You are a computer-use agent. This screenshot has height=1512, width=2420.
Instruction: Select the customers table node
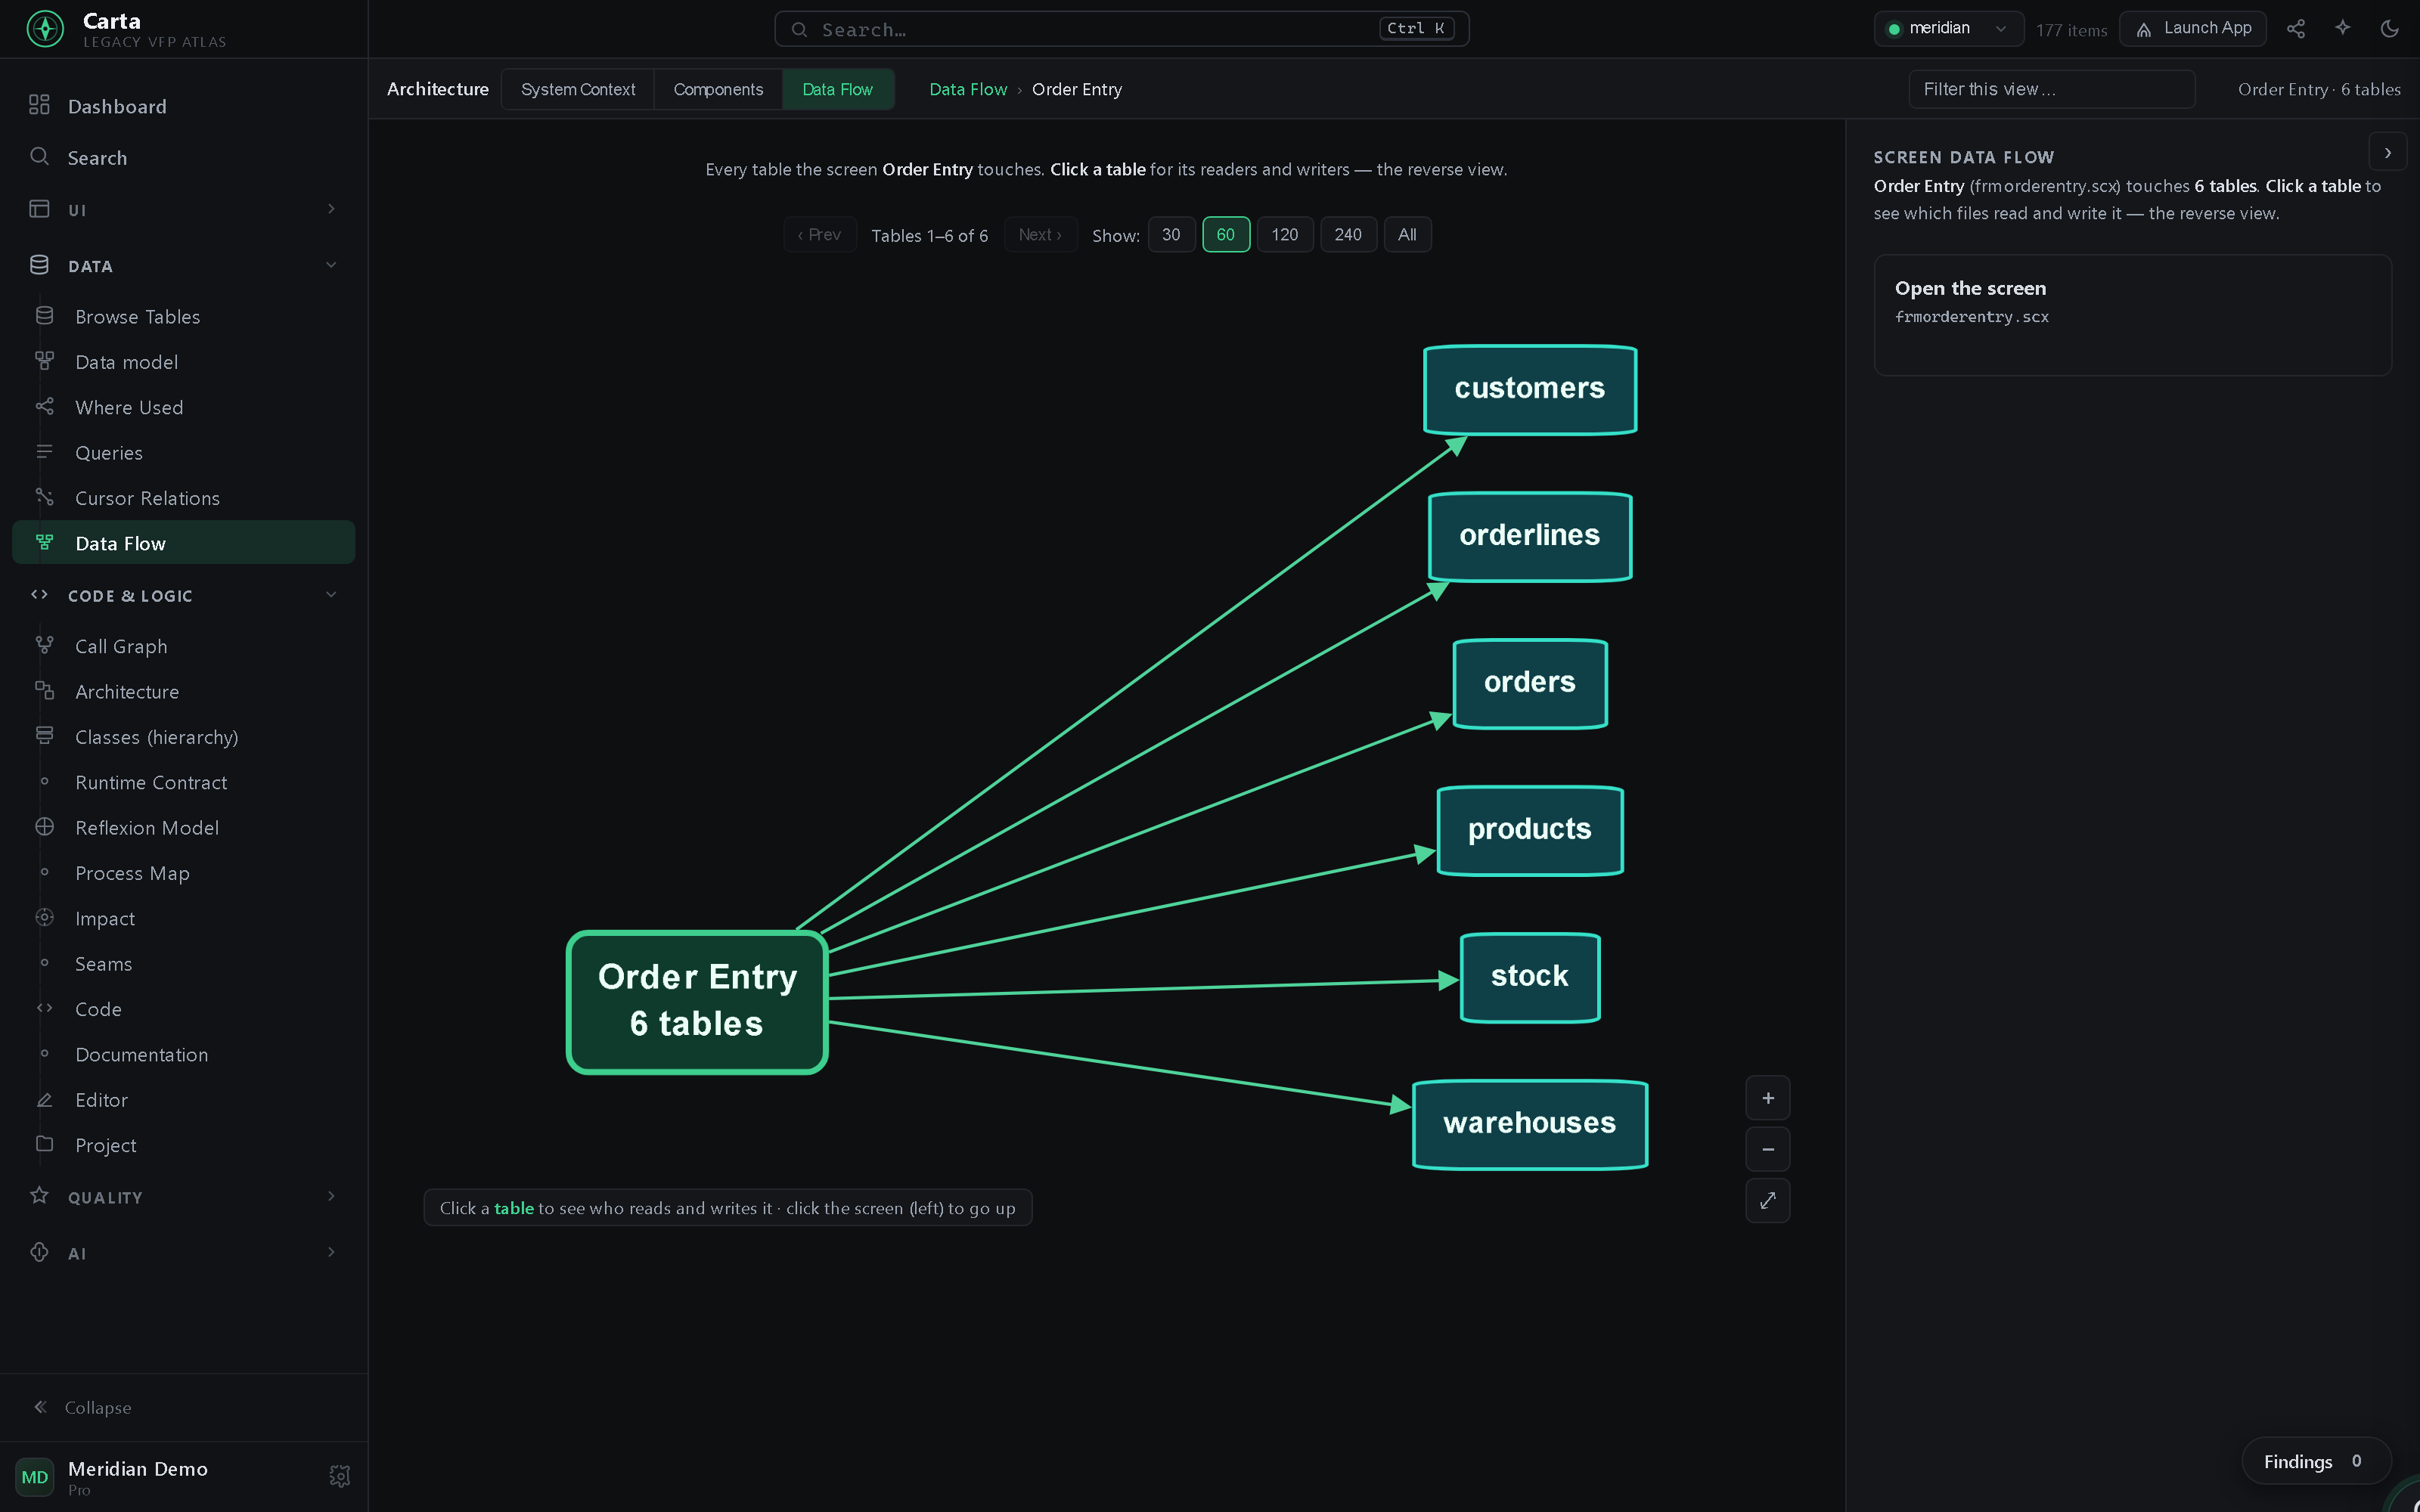[x=1529, y=389]
